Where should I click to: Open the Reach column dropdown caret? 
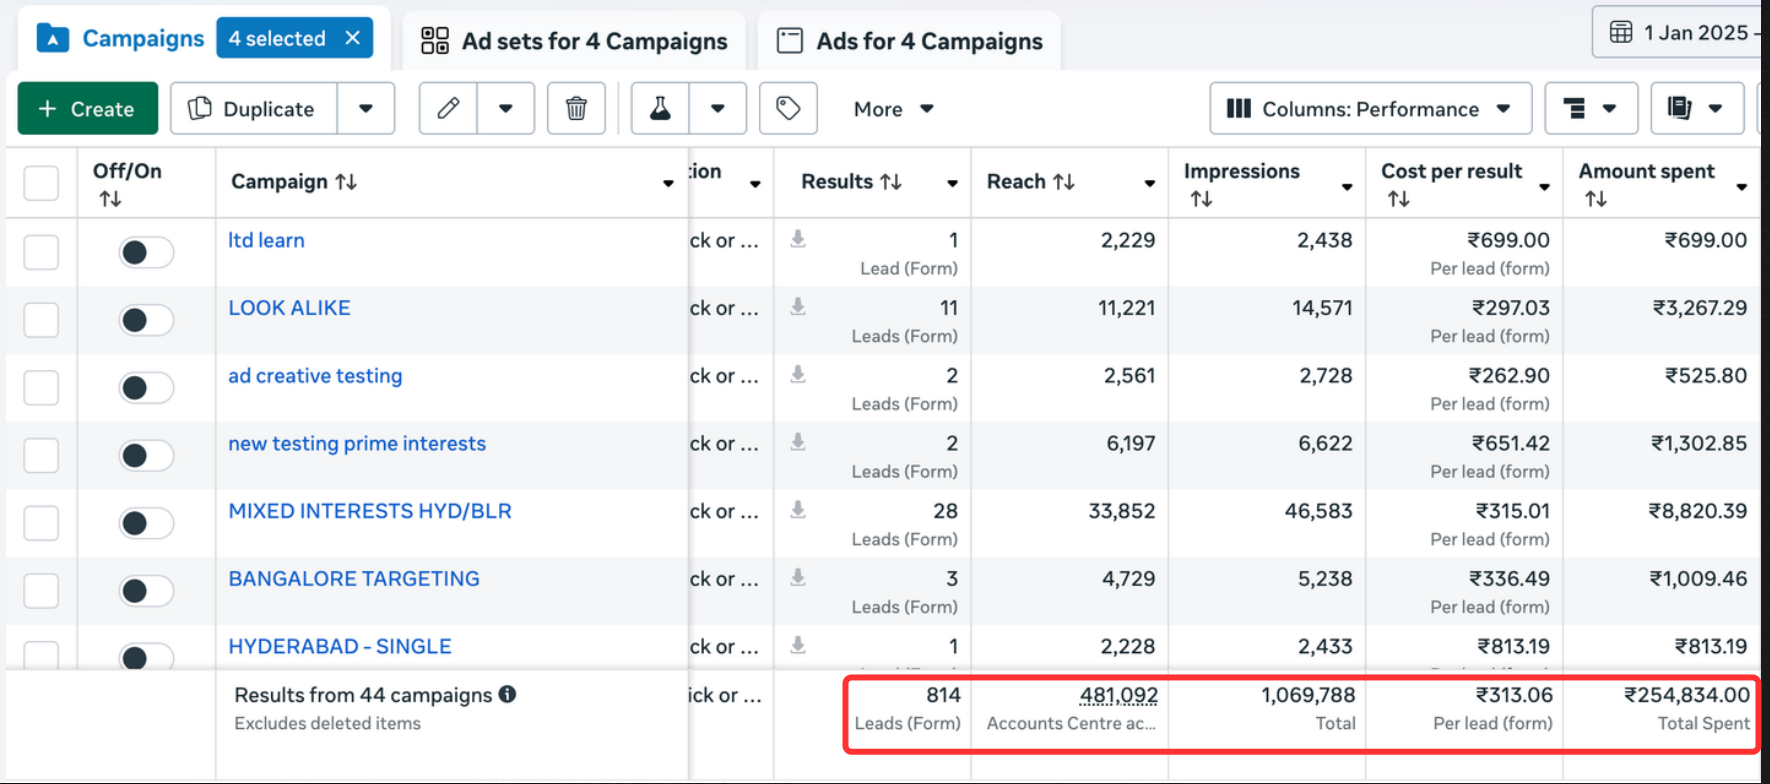point(1150,183)
